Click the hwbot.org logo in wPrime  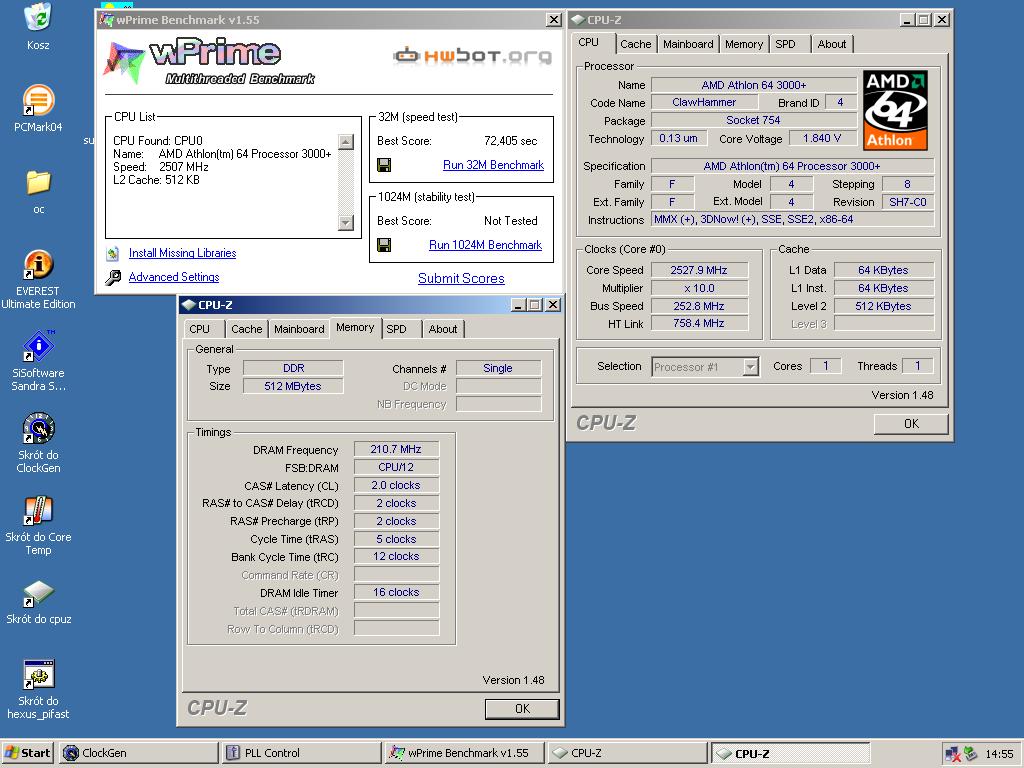click(x=472, y=56)
